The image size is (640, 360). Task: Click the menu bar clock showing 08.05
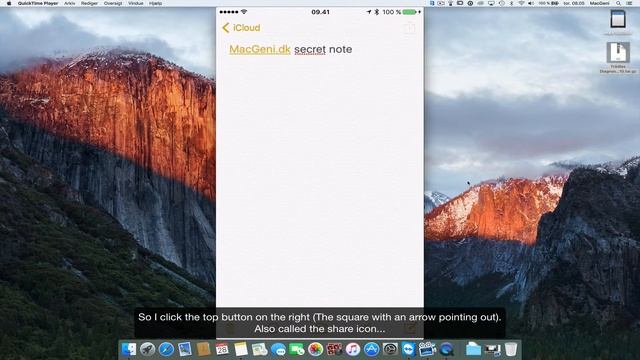click(574, 3)
